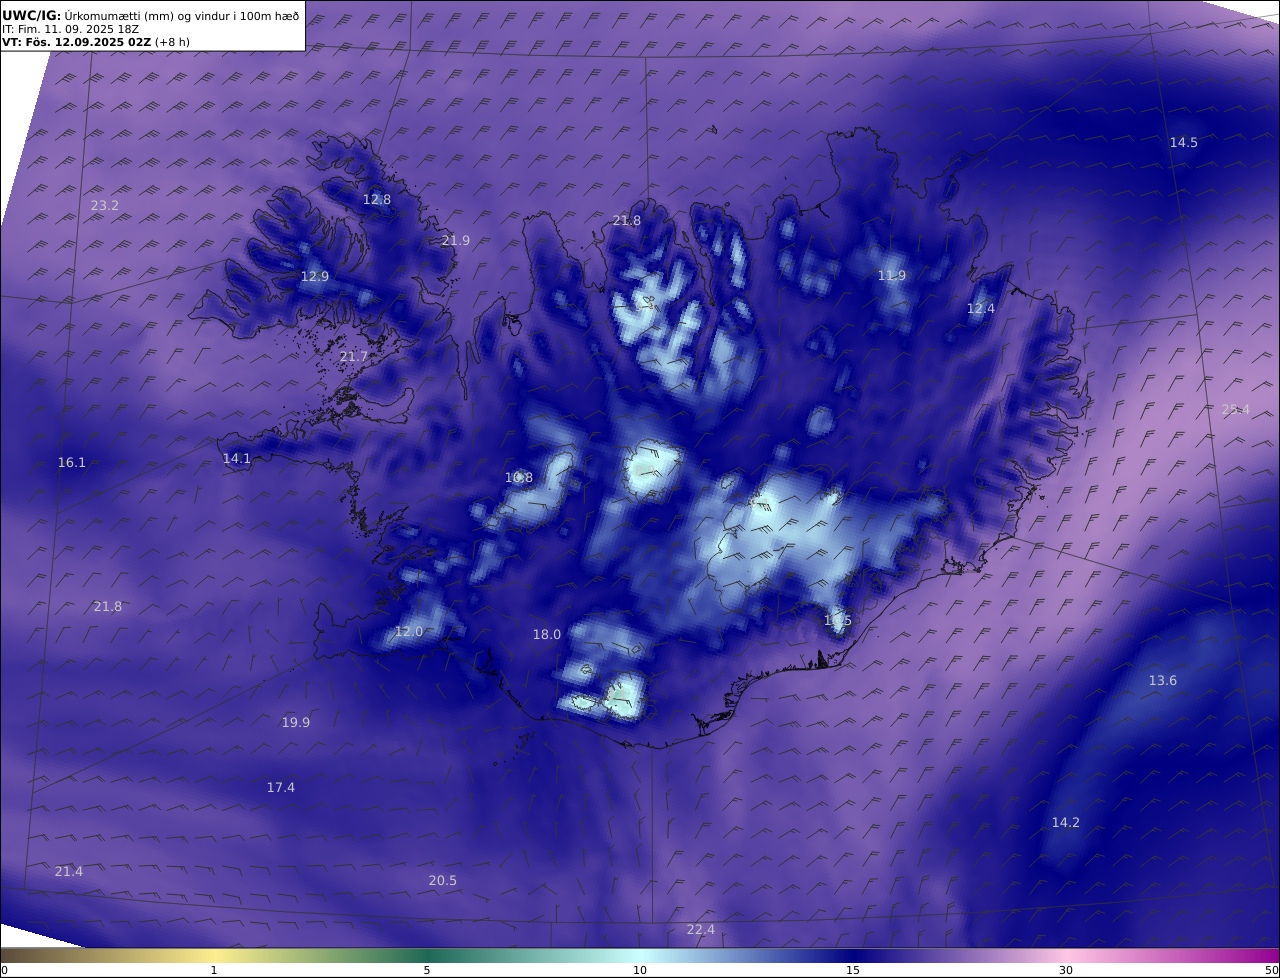The height and width of the screenshot is (978, 1280).
Task: Click the 14.2 value label
Action: pos(1066,823)
